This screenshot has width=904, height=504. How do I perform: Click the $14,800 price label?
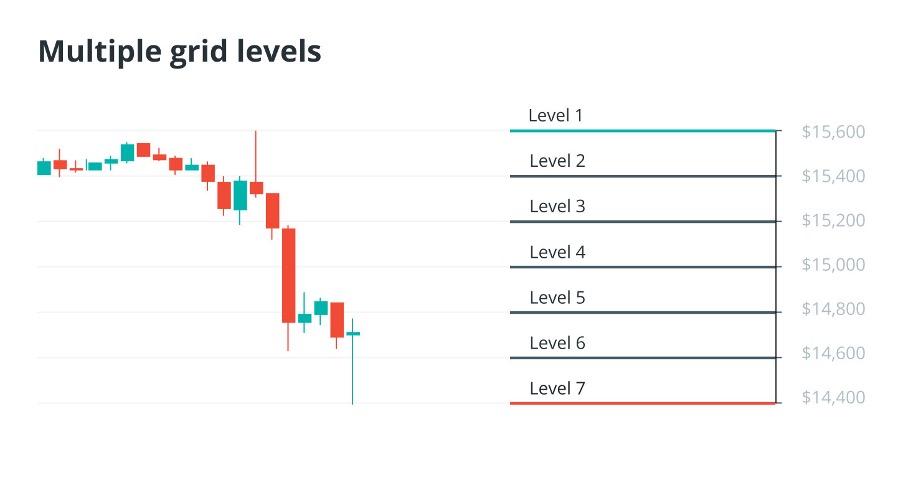[833, 309]
